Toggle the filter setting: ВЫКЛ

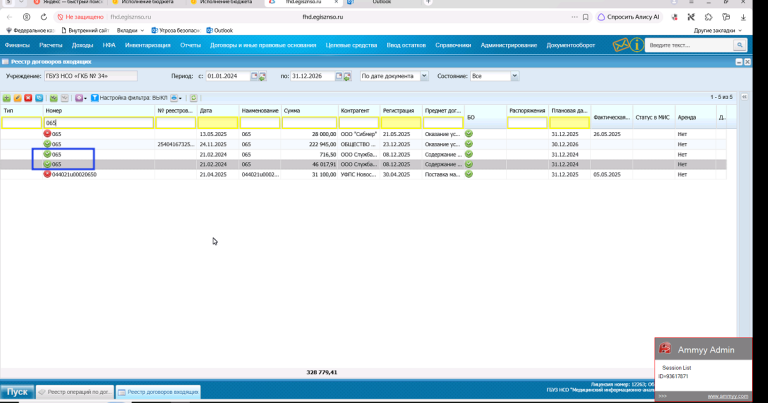(133, 98)
